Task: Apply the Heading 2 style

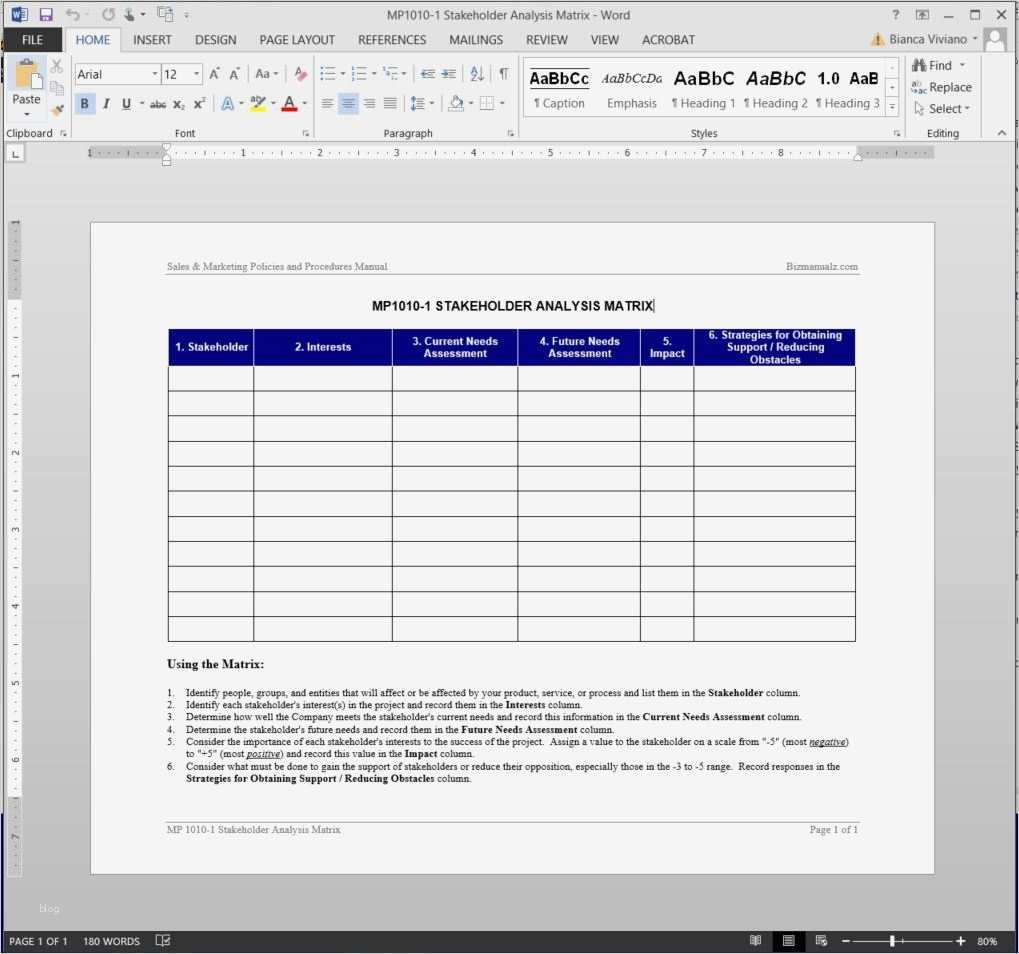Action: point(775,89)
